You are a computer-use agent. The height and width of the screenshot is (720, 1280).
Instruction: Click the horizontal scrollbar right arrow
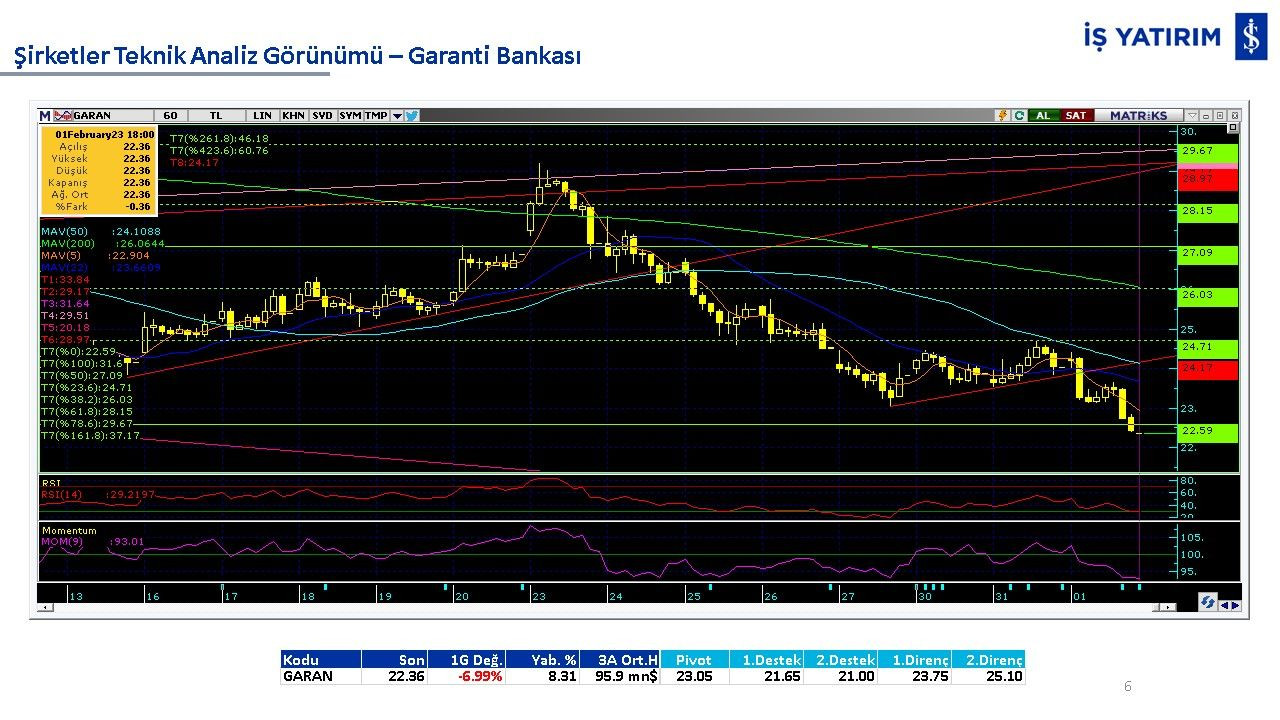point(1170,607)
